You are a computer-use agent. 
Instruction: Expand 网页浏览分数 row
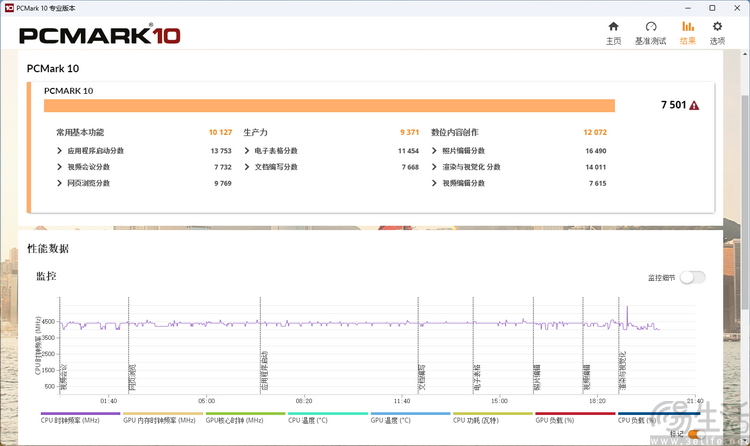(59, 183)
